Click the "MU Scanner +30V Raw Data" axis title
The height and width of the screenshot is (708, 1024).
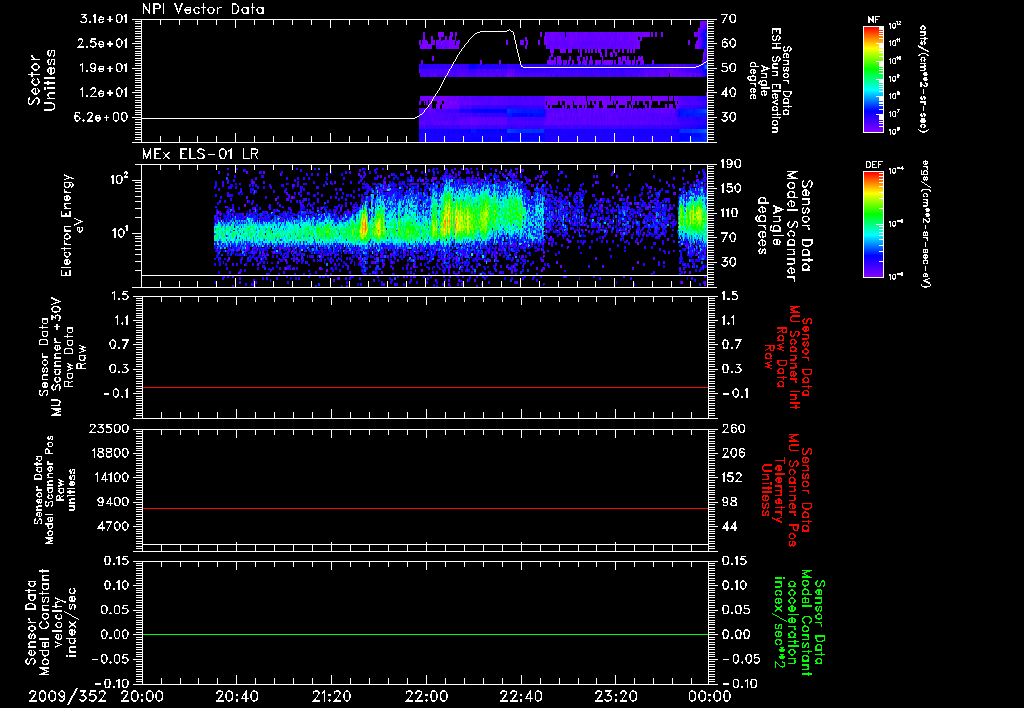63,357
